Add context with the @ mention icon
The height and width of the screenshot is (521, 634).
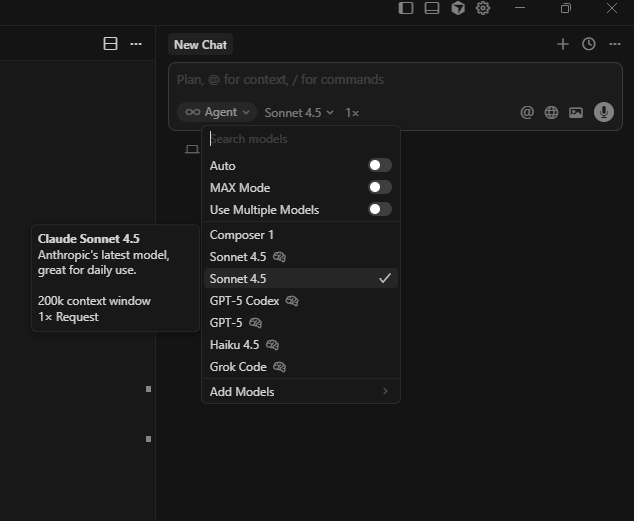tap(527, 112)
